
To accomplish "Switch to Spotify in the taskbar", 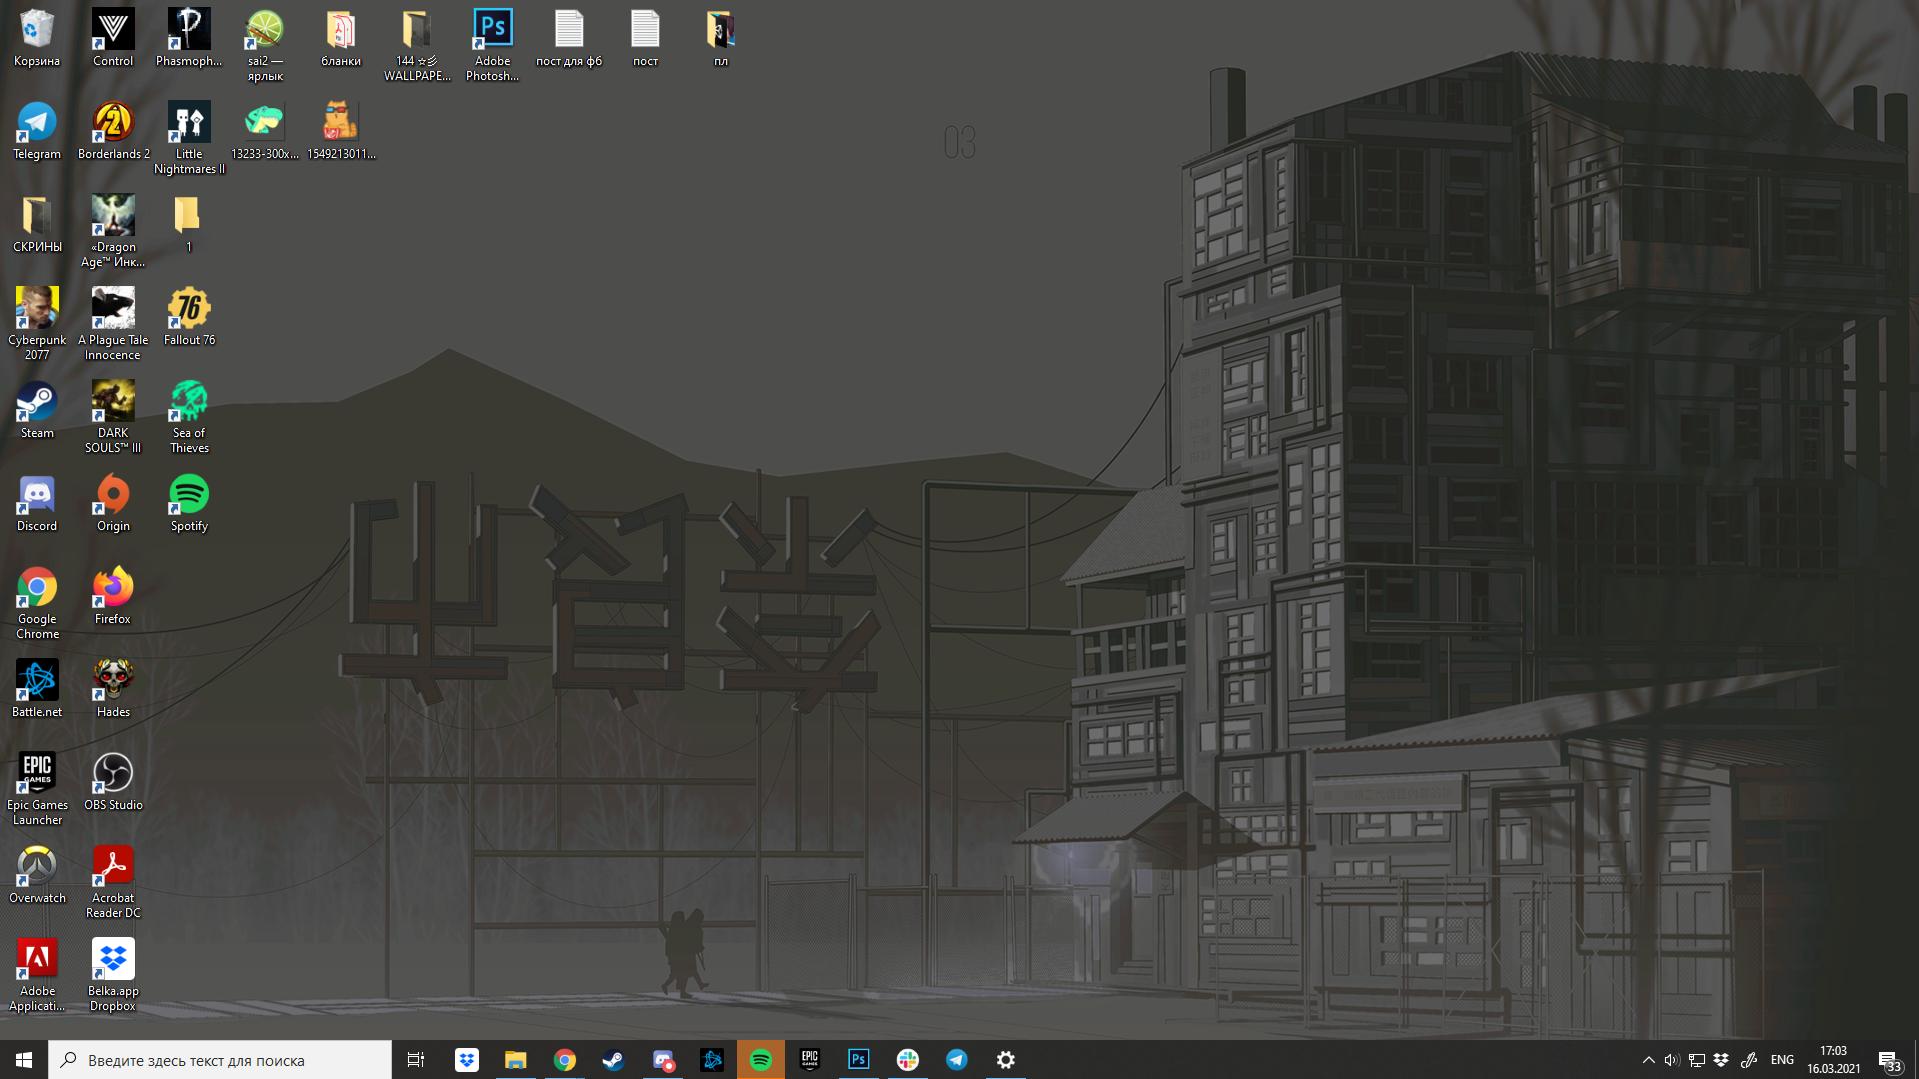I will tap(761, 1060).
